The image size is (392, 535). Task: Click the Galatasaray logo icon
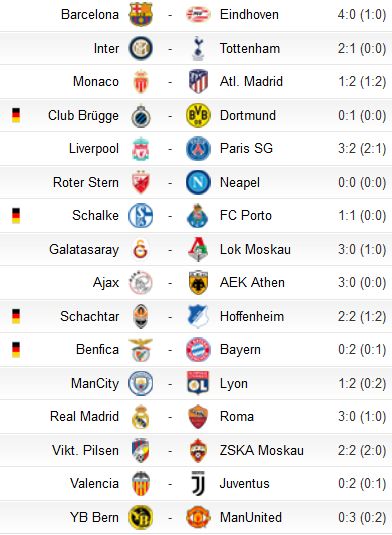pyautogui.click(x=140, y=249)
